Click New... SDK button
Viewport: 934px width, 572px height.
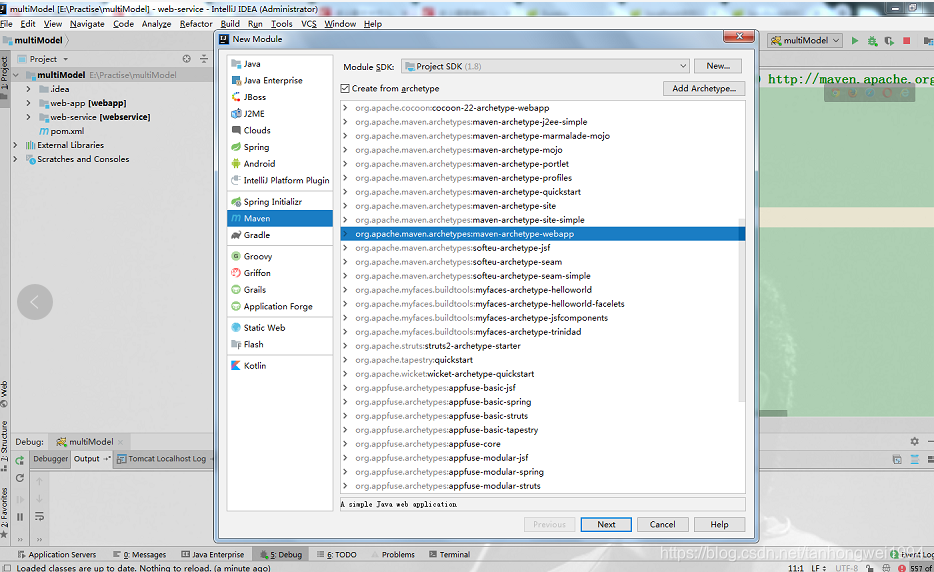[x=718, y=66]
